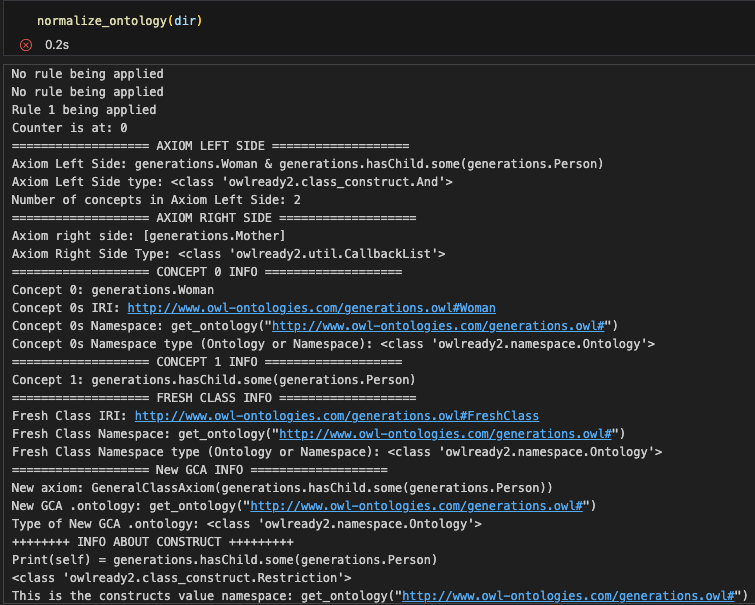Open the generations.owl#FreshClass link

pyautogui.click(x=336, y=415)
